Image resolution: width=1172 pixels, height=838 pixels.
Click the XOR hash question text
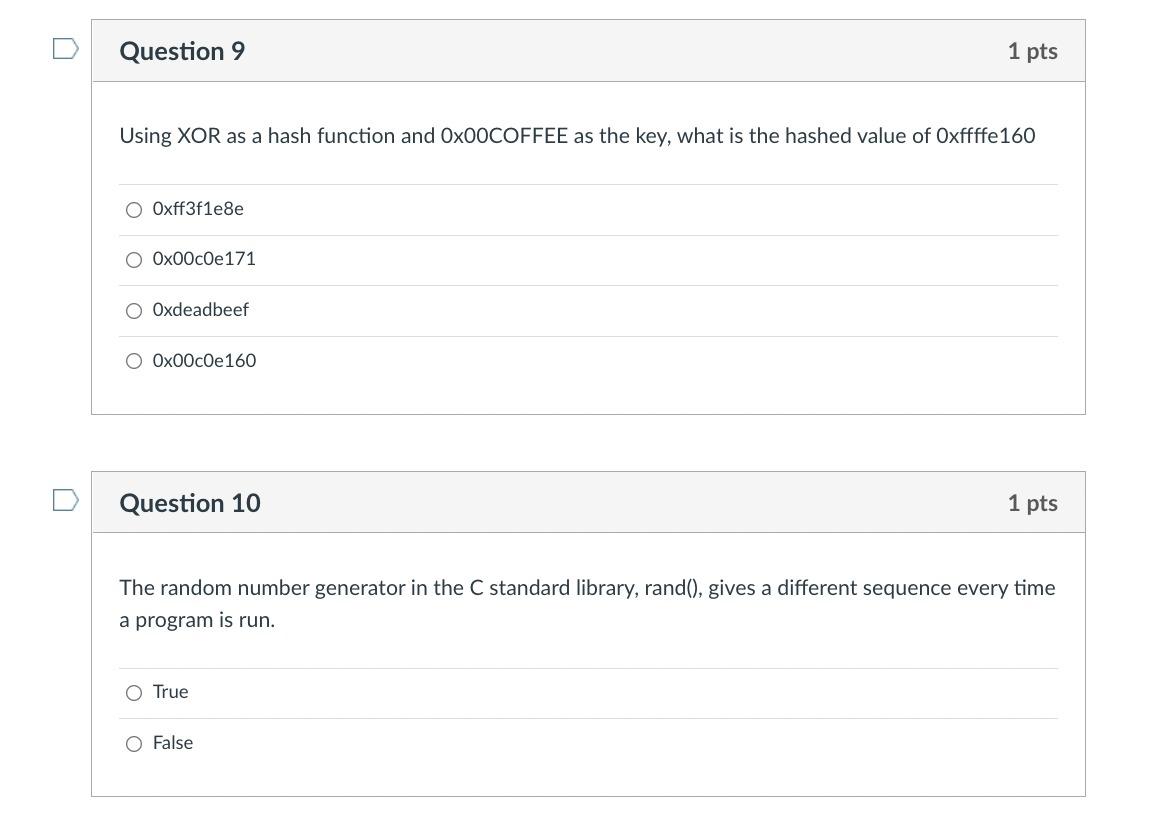pyautogui.click(x=577, y=136)
